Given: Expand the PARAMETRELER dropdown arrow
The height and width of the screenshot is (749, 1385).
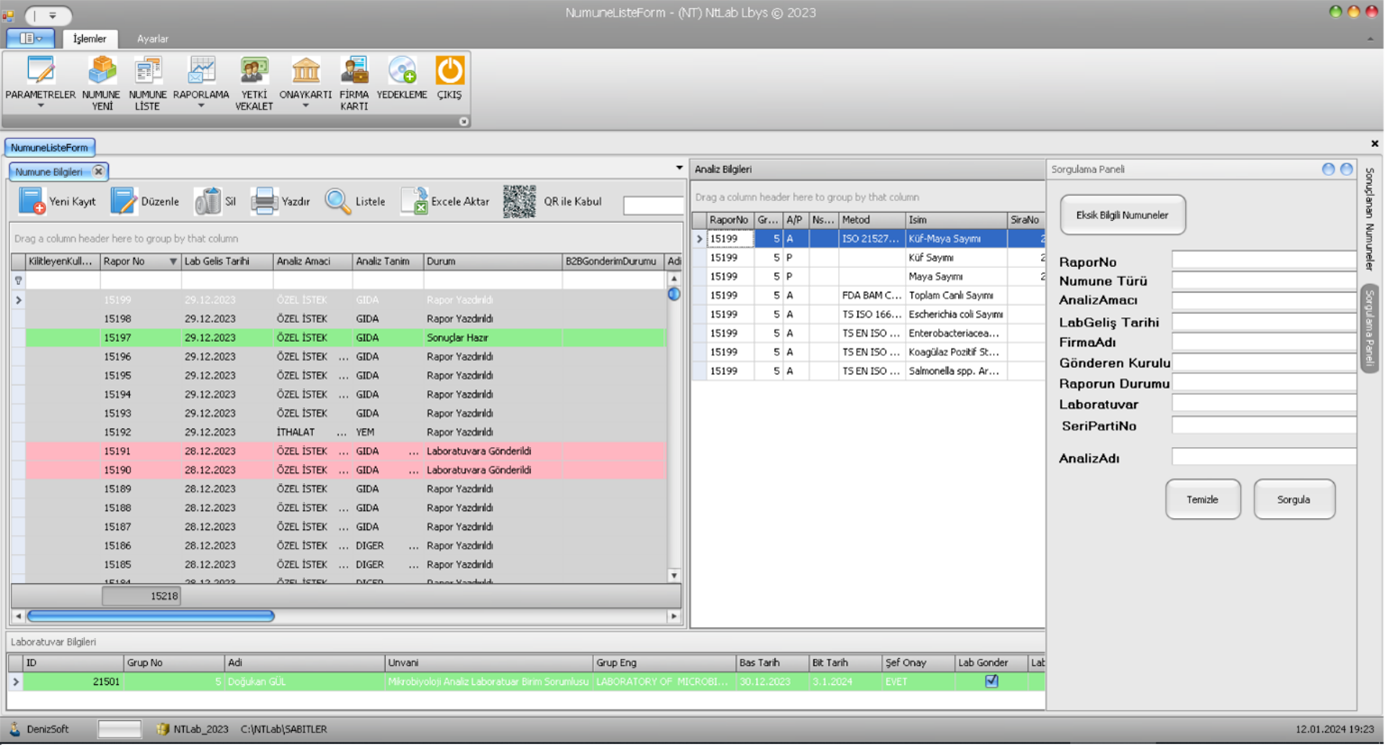Looking at the screenshot, I should [x=41, y=106].
